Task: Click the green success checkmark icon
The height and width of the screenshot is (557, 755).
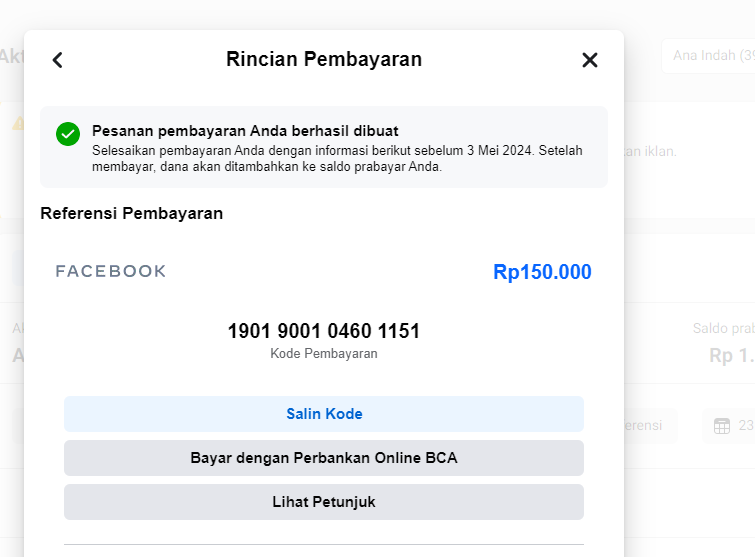Action: point(68,134)
